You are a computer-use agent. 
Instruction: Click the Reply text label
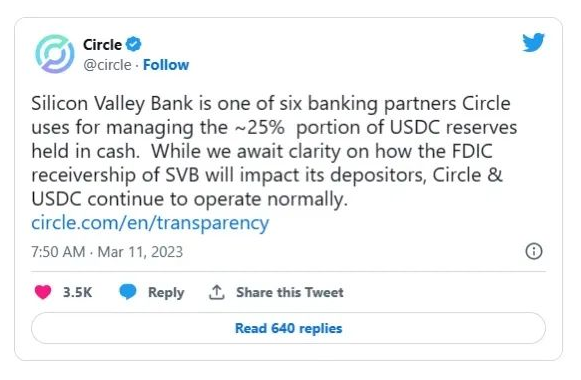166,292
